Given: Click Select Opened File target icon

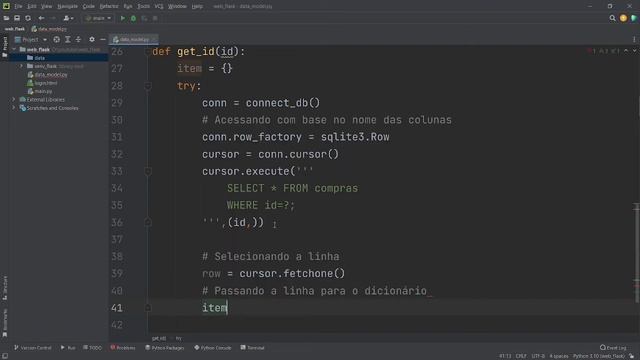Looking at the screenshot, I should click(x=56, y=40).
